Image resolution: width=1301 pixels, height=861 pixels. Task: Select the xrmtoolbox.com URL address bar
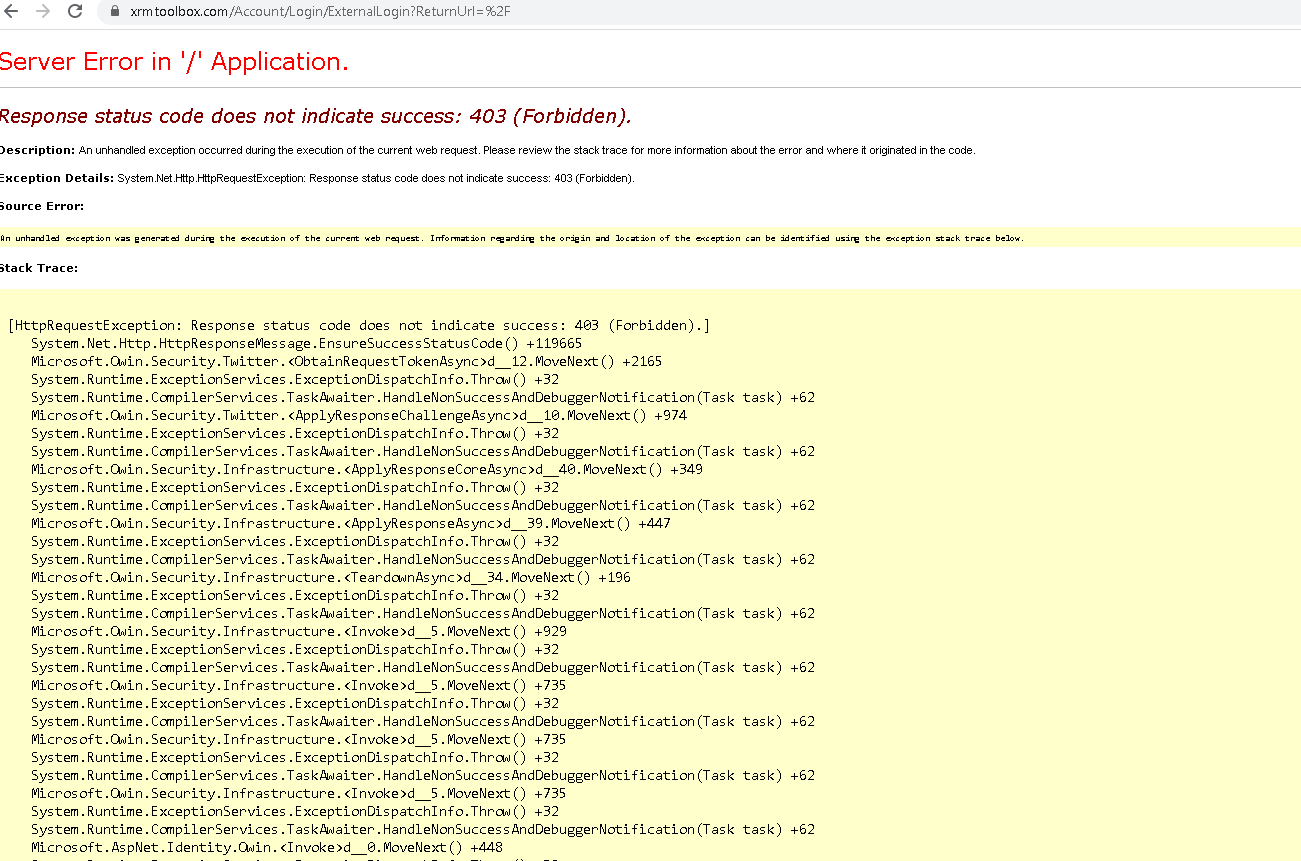click(x=700, y=11)
